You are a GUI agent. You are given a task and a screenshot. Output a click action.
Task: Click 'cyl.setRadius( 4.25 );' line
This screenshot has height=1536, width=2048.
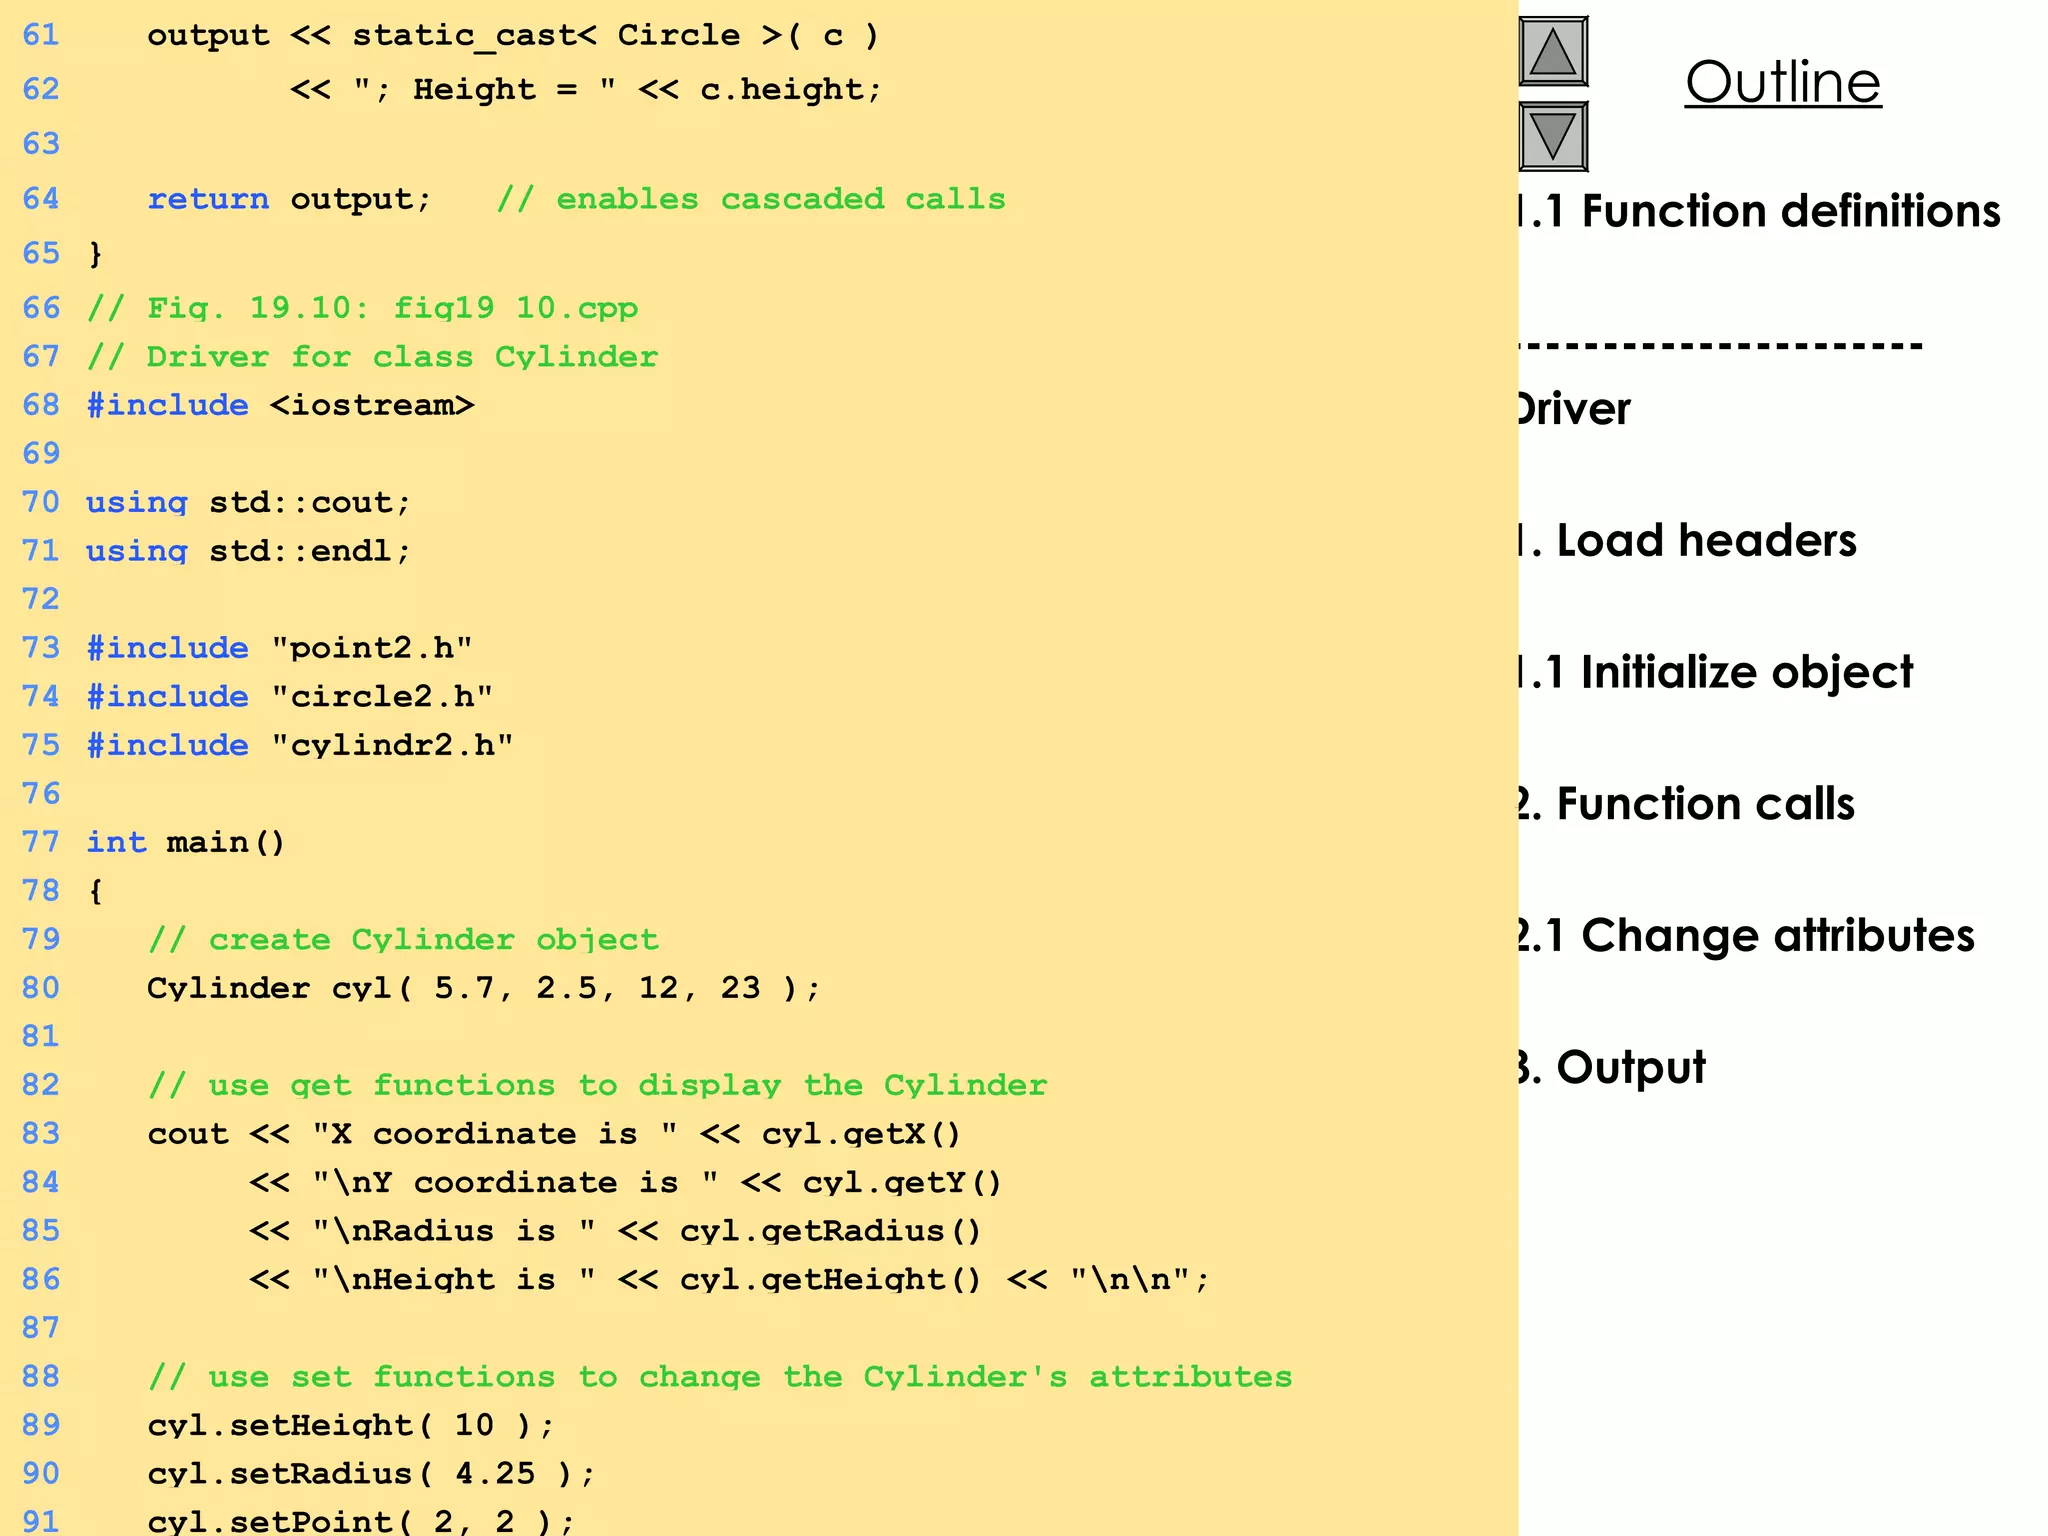371,1474
